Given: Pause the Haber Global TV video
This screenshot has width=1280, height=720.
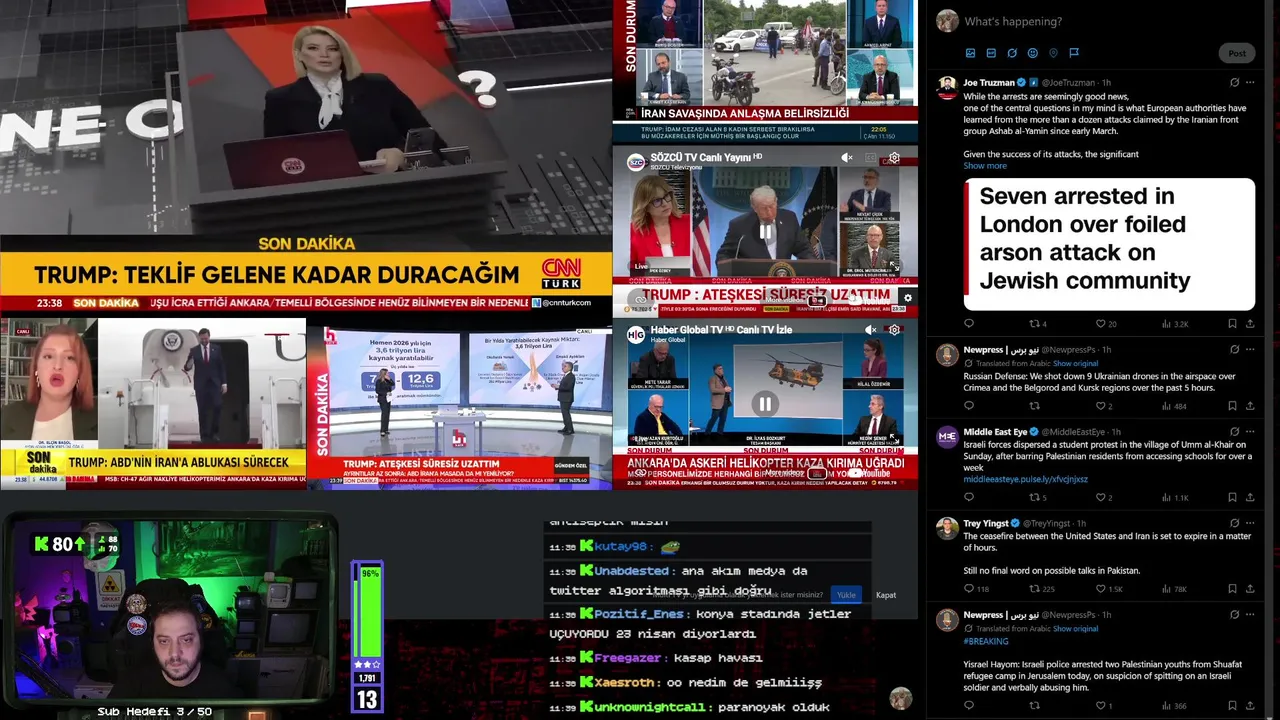Looking at the screenshot, I should point(765,404).
